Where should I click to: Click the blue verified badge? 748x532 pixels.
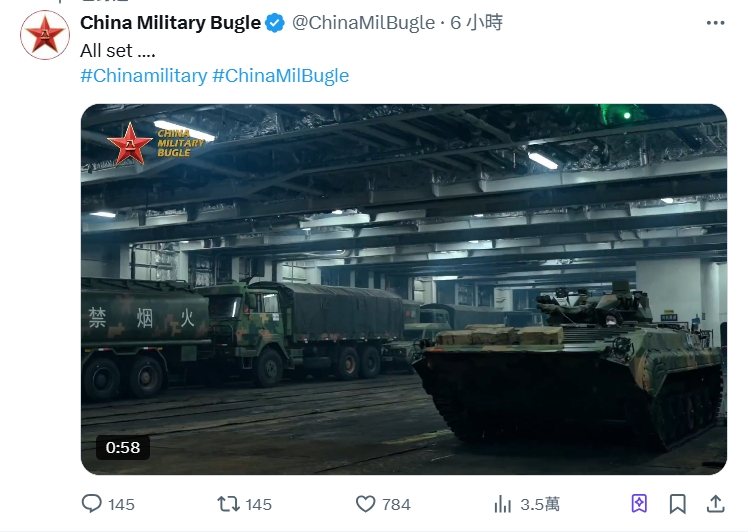(276, 22)
